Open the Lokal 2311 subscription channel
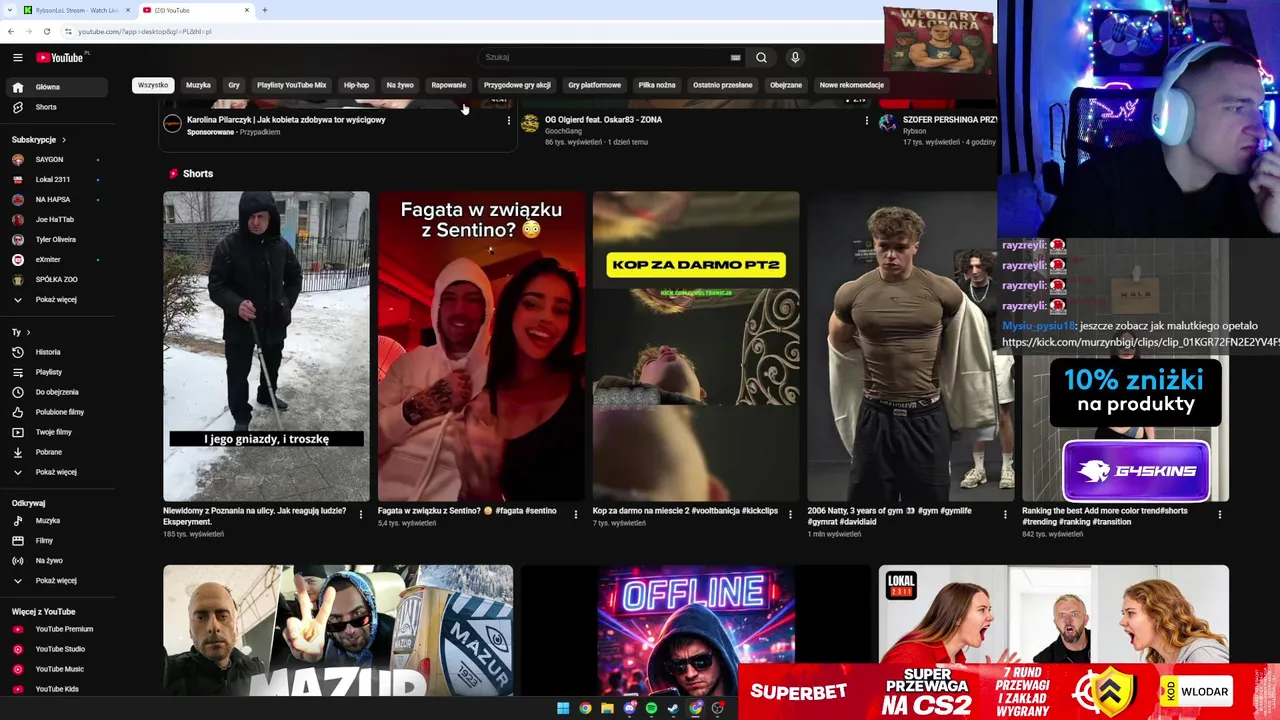 [x=55, y=180]
